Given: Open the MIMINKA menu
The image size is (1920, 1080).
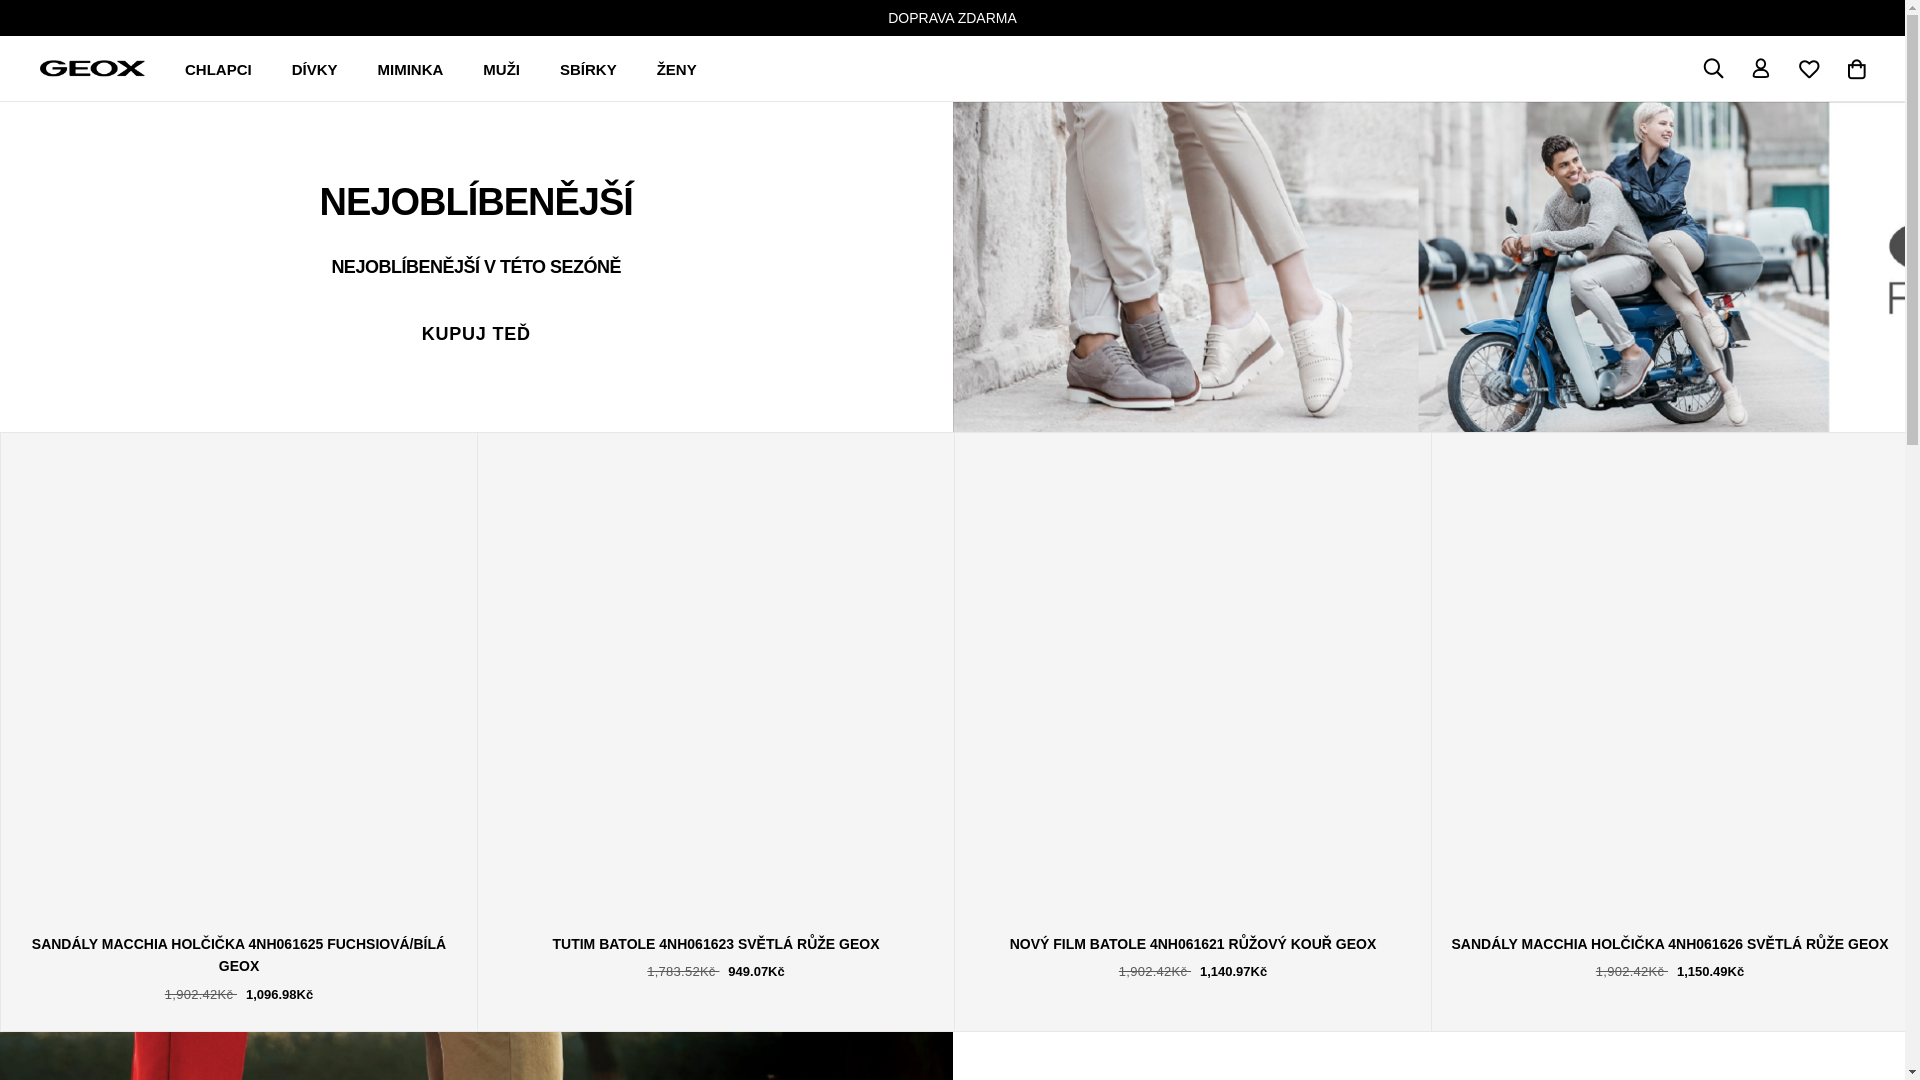Looking at the screenshot, I should 410,70.
